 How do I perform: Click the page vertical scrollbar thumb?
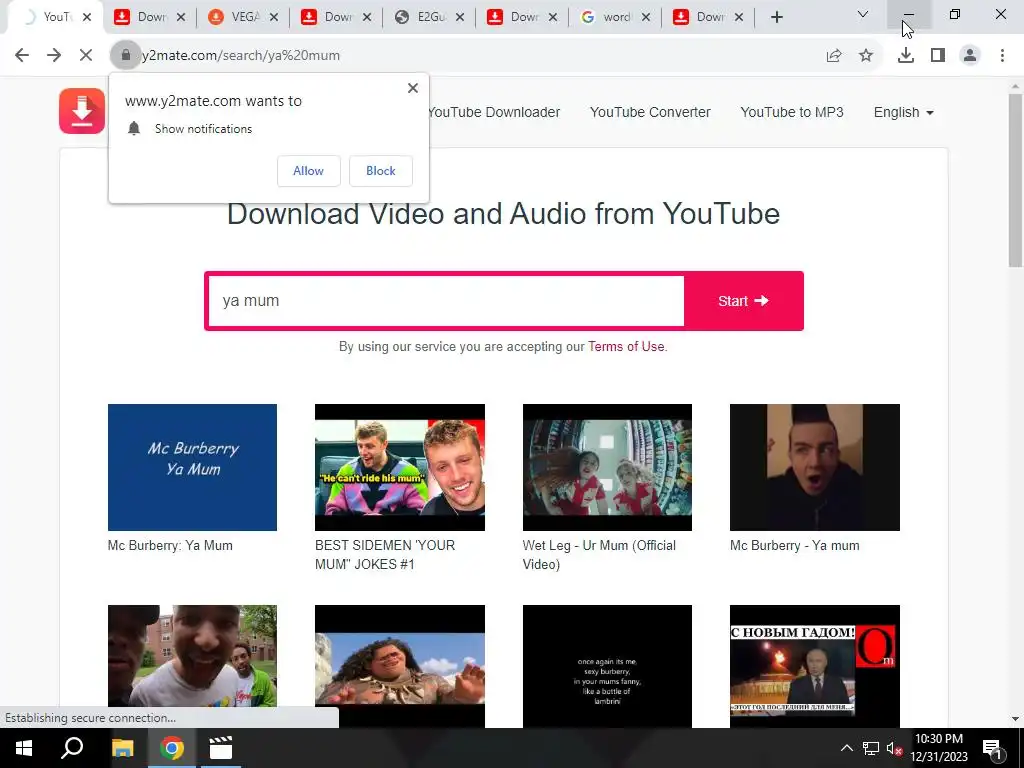pyautogui.click(x=1015, y=180)
